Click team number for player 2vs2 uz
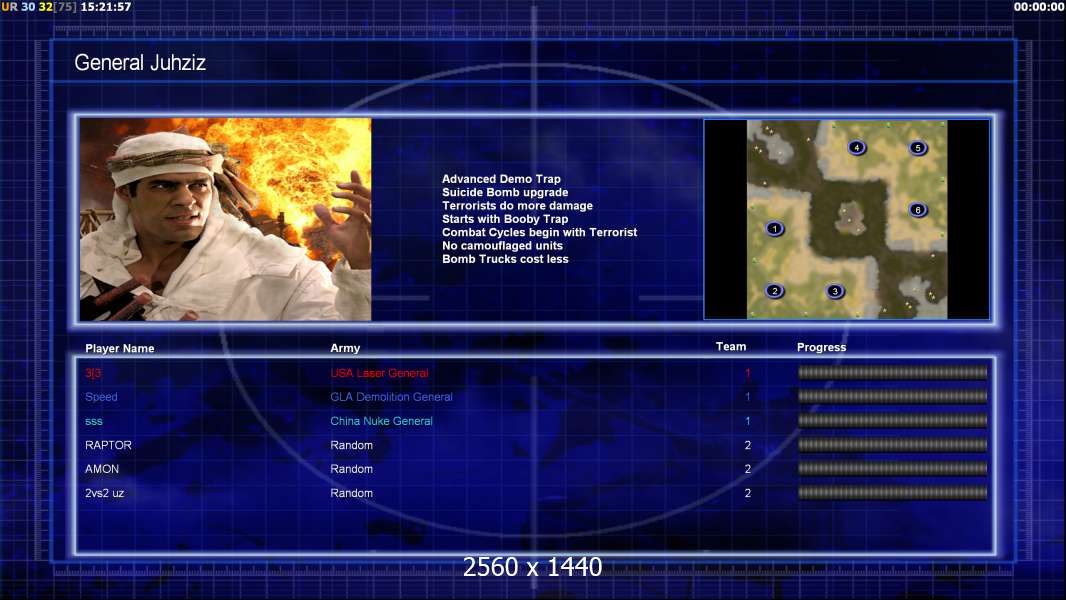 coord(748,493)
